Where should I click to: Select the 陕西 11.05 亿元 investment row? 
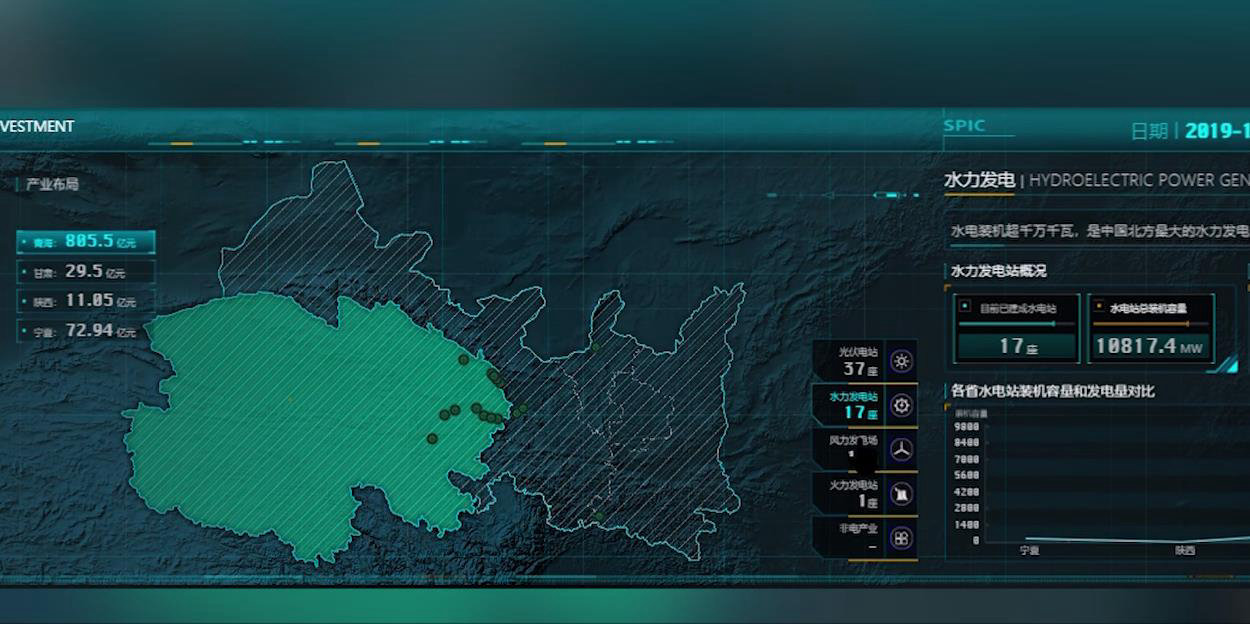[x=86, y=301]
